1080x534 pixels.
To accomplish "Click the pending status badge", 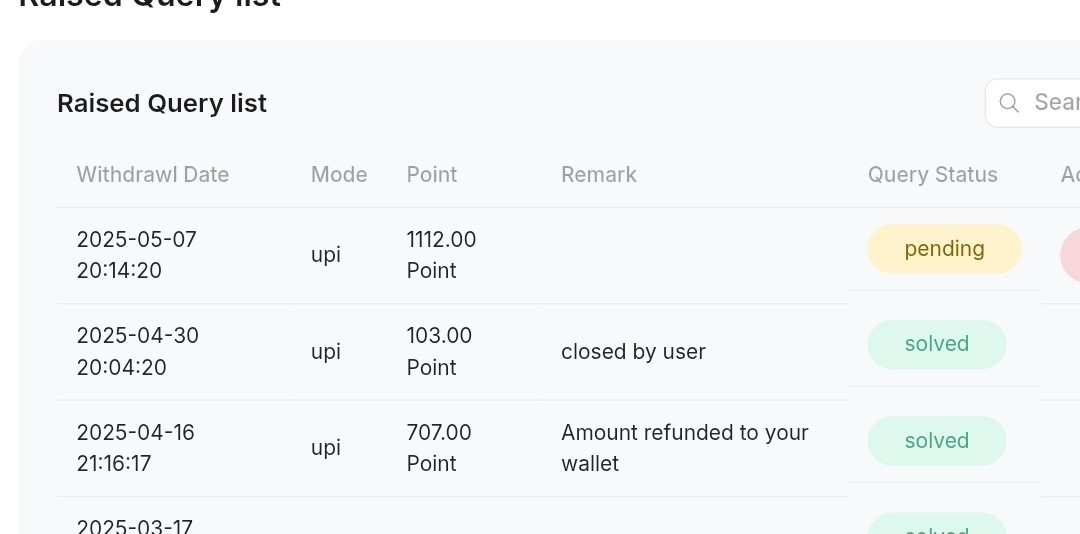I will 944,249.
